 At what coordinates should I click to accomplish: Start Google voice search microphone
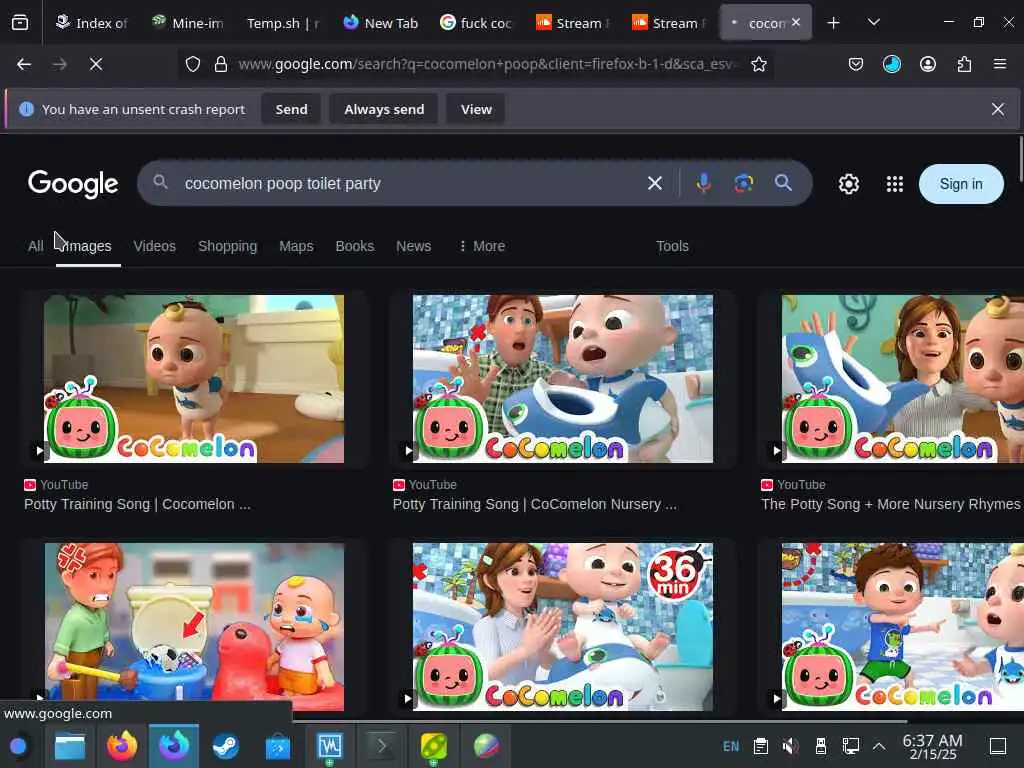703,184
